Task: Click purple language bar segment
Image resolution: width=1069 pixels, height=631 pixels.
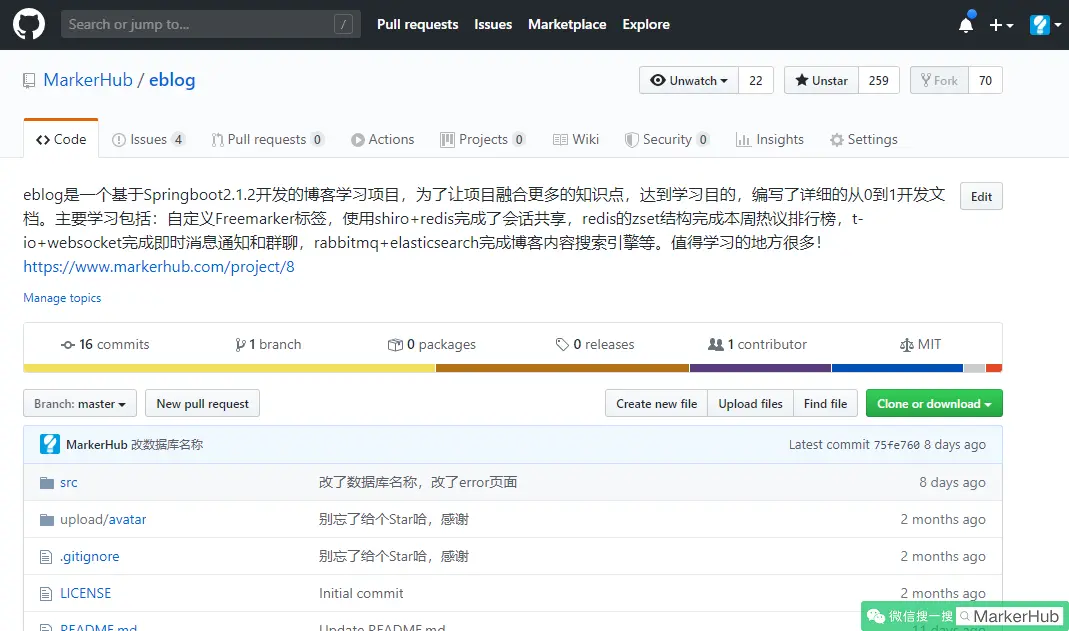Action: (760, 368)
